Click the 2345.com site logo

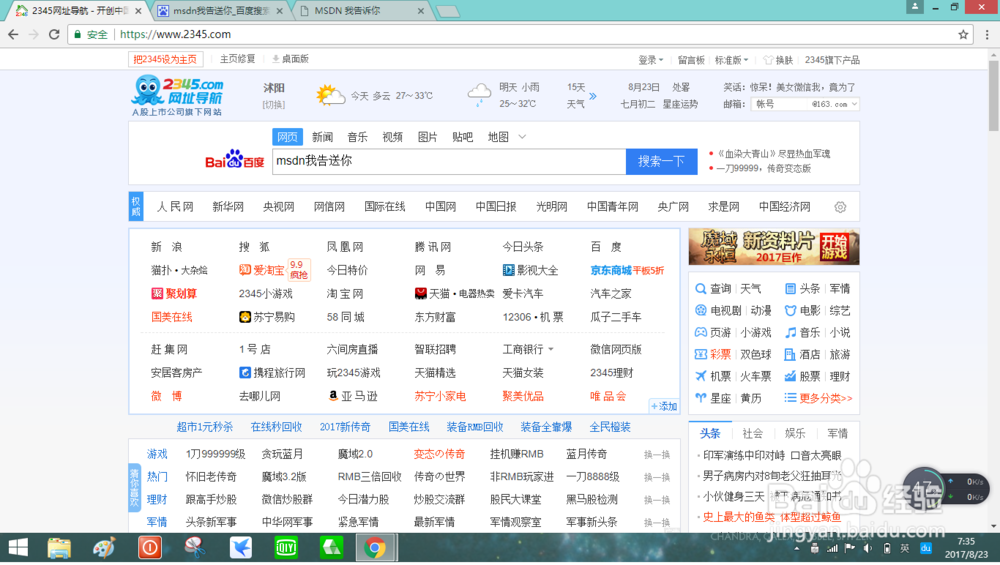tap(177, 96)
